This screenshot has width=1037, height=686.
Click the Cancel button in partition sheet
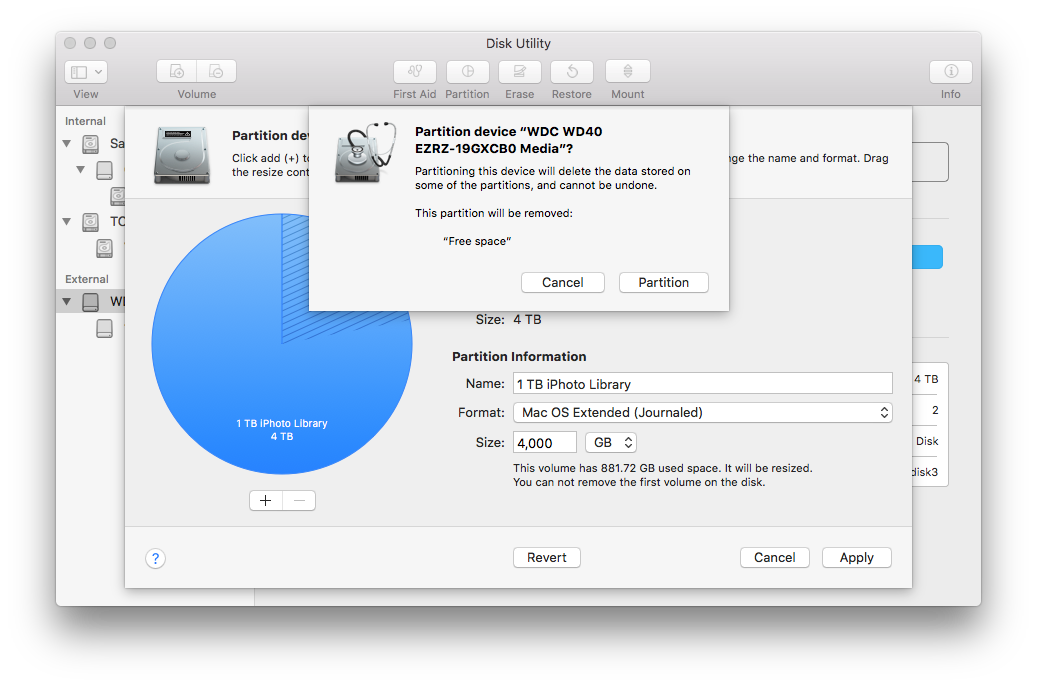click(x=775, y=558)
